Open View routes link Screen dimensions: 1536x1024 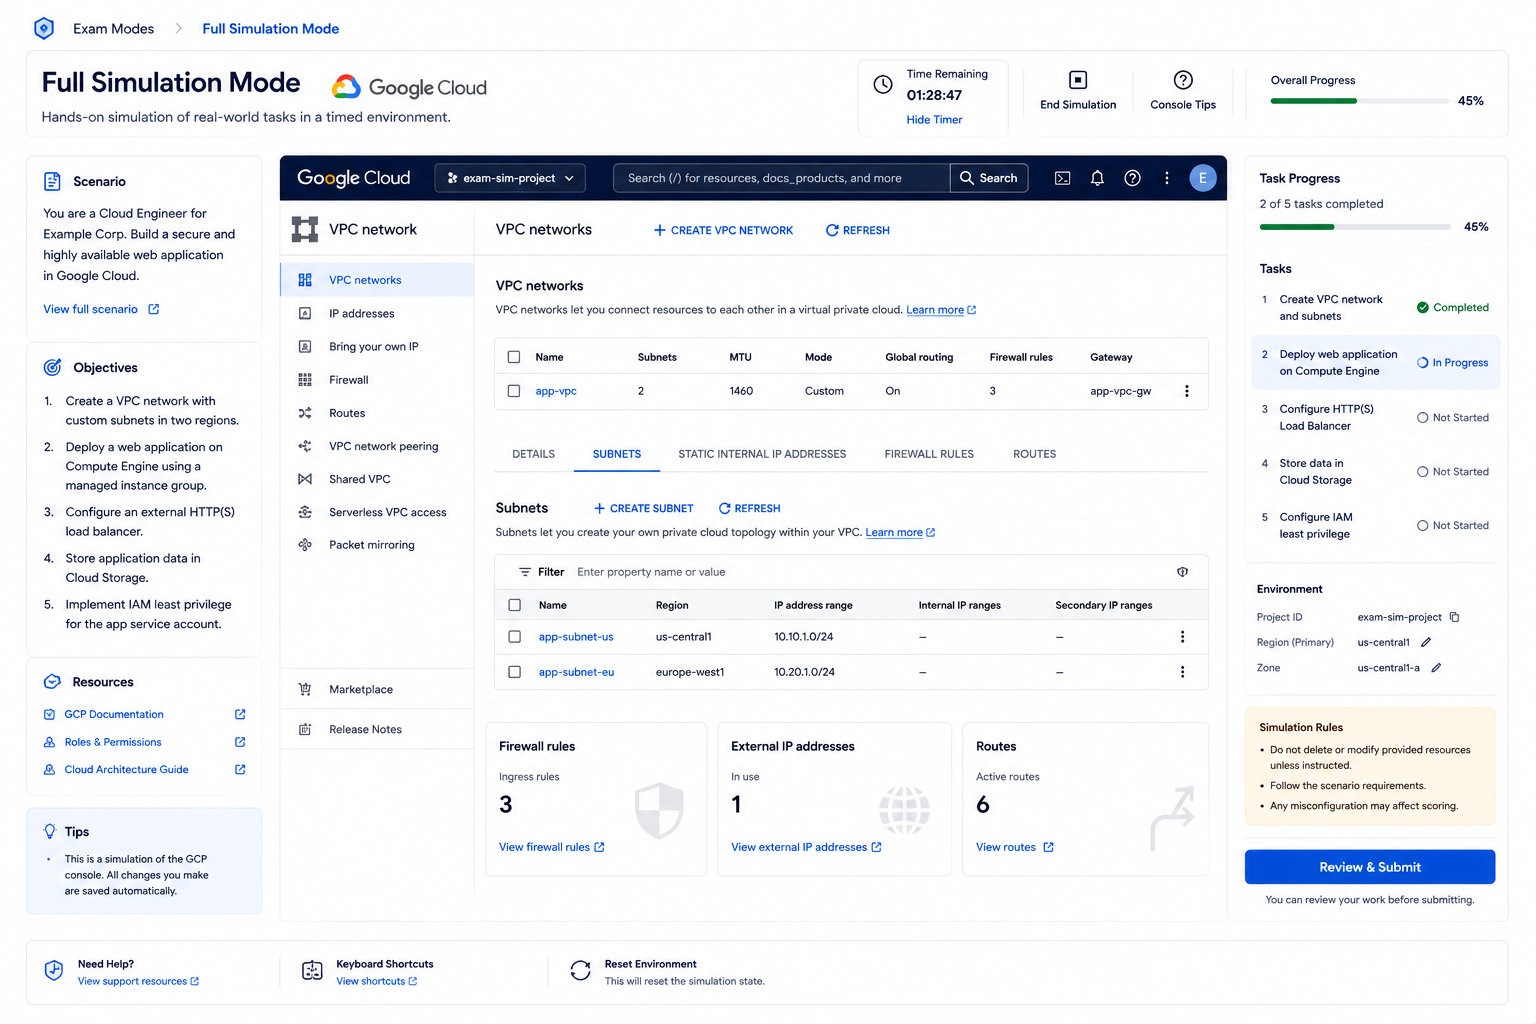(x=1015, y=847)
